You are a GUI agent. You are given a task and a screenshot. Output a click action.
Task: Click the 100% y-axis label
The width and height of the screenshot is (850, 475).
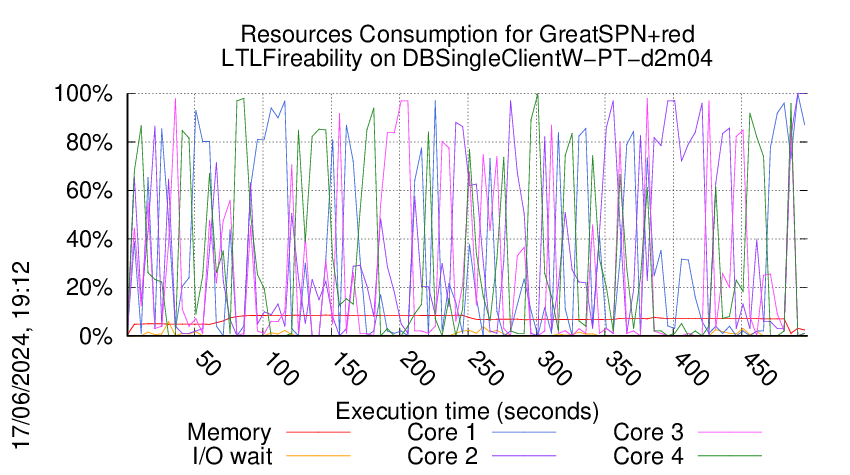[83, 94]
